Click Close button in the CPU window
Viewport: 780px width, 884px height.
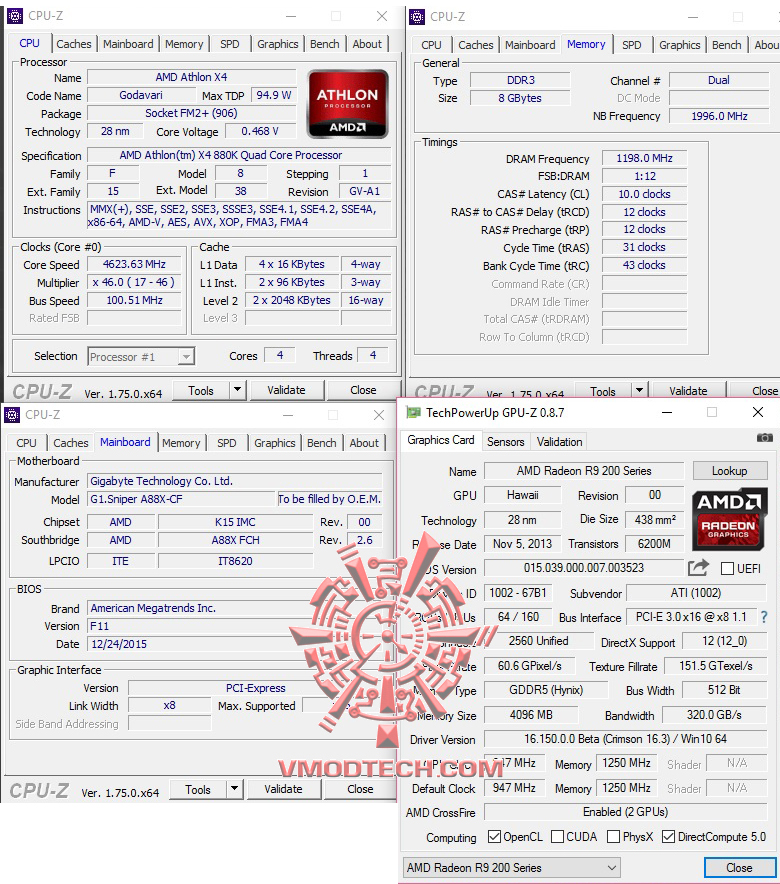[x=363, y=390]
